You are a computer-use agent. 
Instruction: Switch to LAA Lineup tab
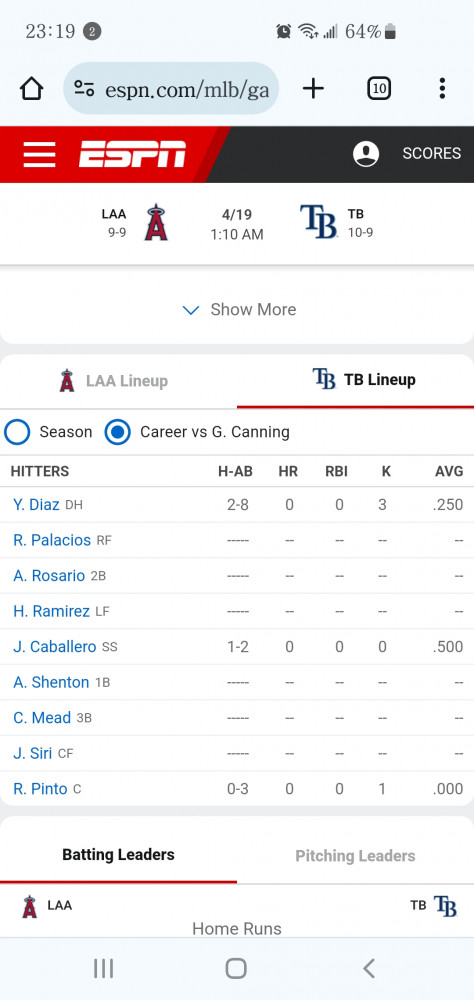pos(119,381)
